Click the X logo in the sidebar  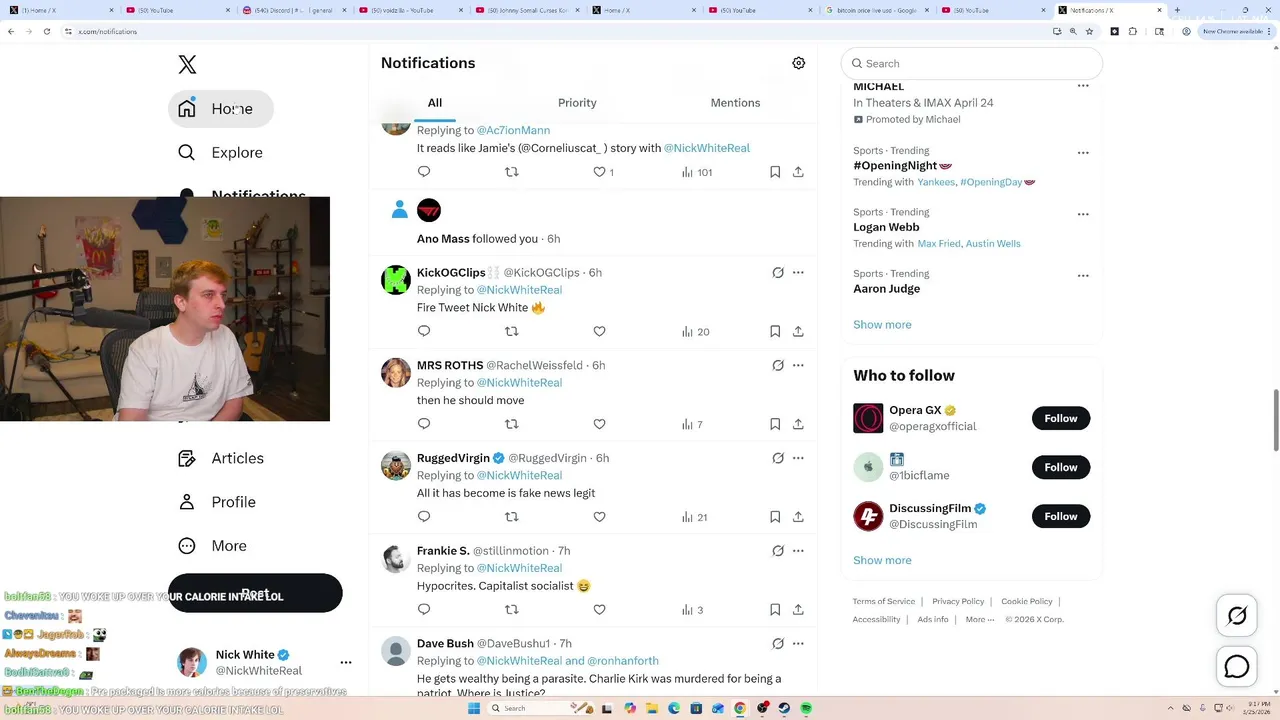tap(187, 65)
